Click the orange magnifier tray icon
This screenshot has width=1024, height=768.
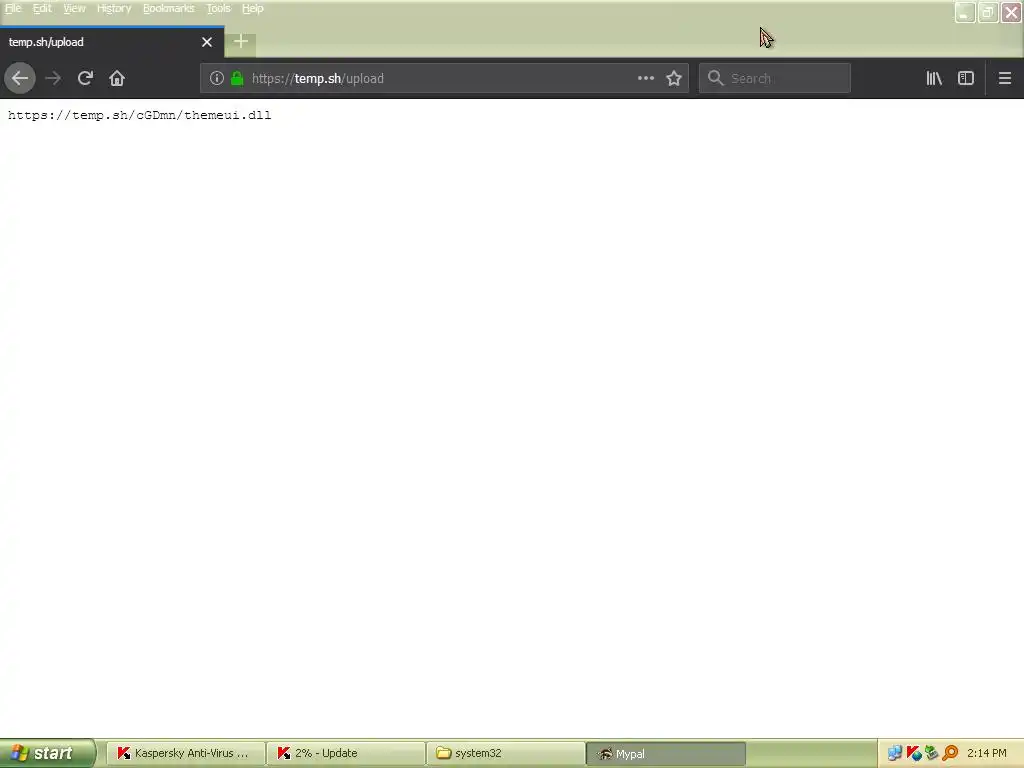point(950,754)
